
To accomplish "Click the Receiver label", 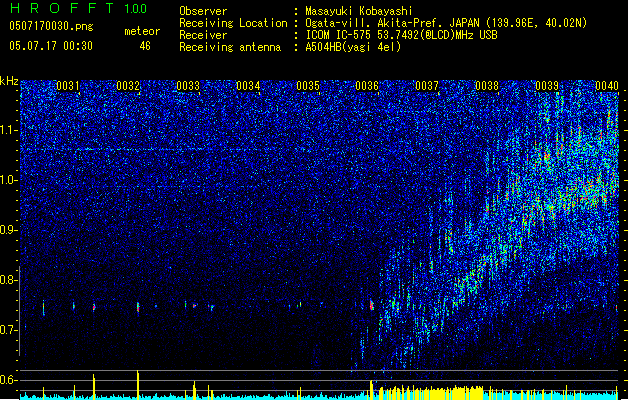I will click(x=203, y=35).
